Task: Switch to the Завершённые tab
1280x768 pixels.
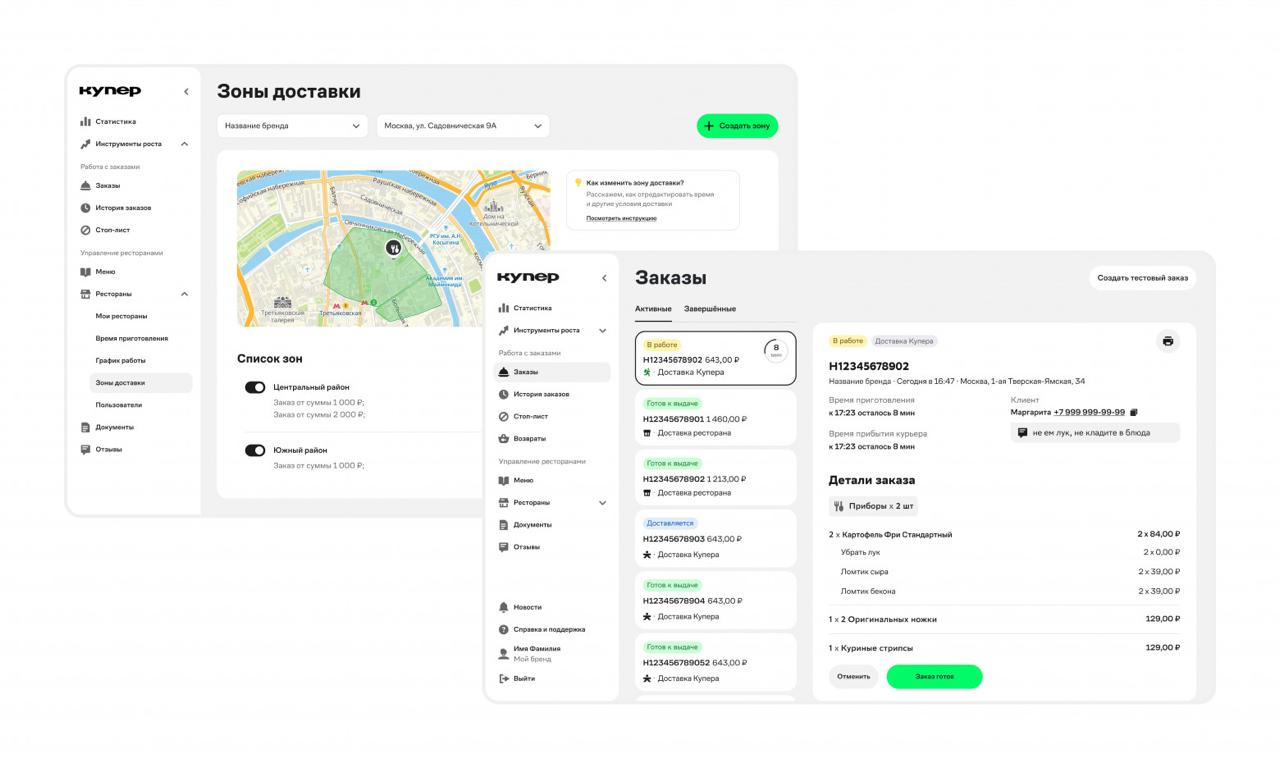Action: pos(710,309)
